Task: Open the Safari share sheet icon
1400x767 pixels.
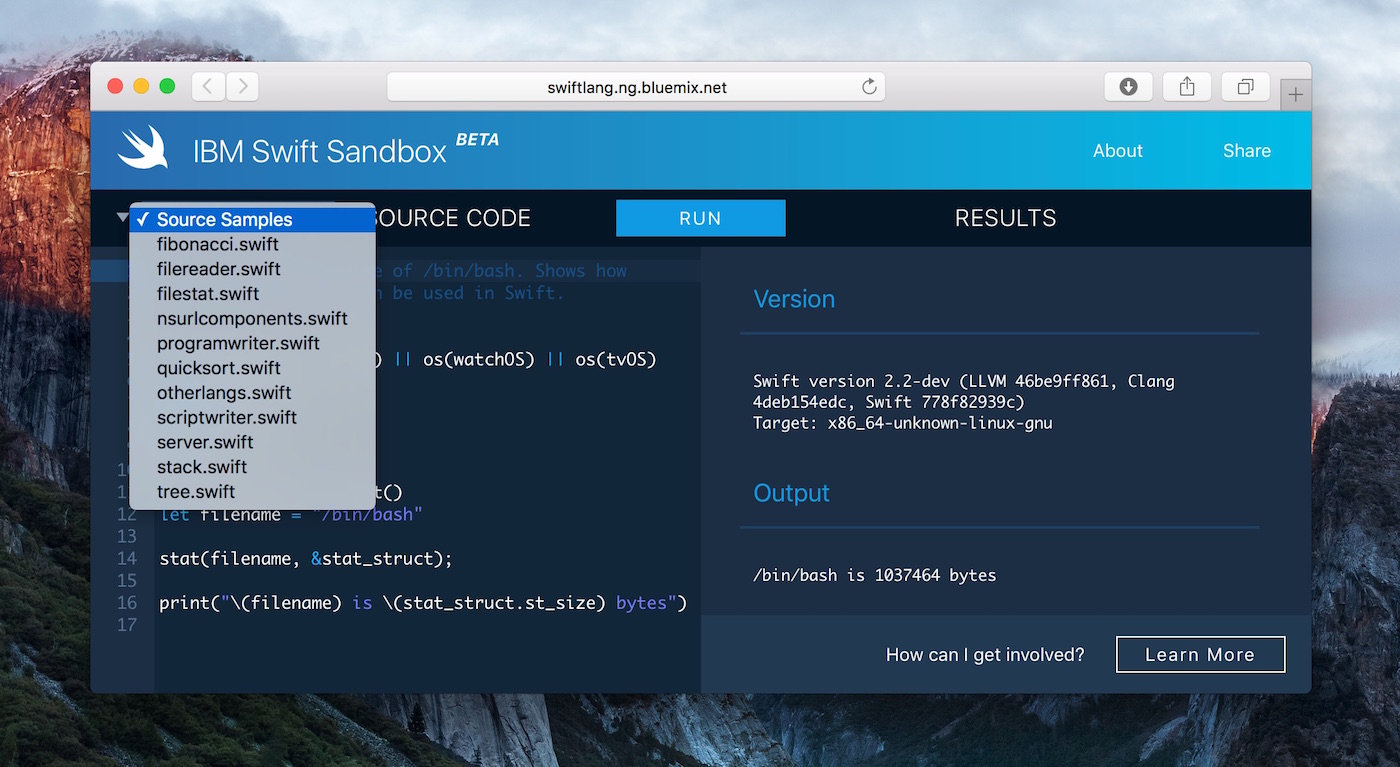Action: pyautogui.click(x=1187, y=87)
